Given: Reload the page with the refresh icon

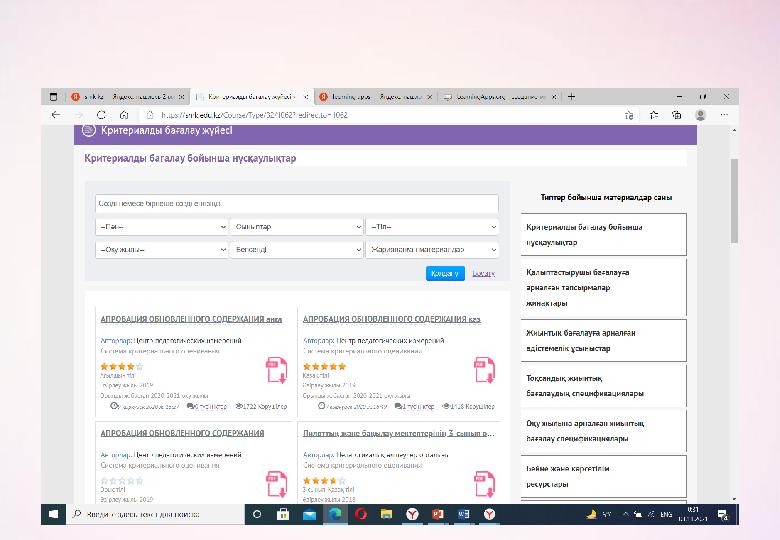Looking at the screenshot, I should click(x=101, y=115).
